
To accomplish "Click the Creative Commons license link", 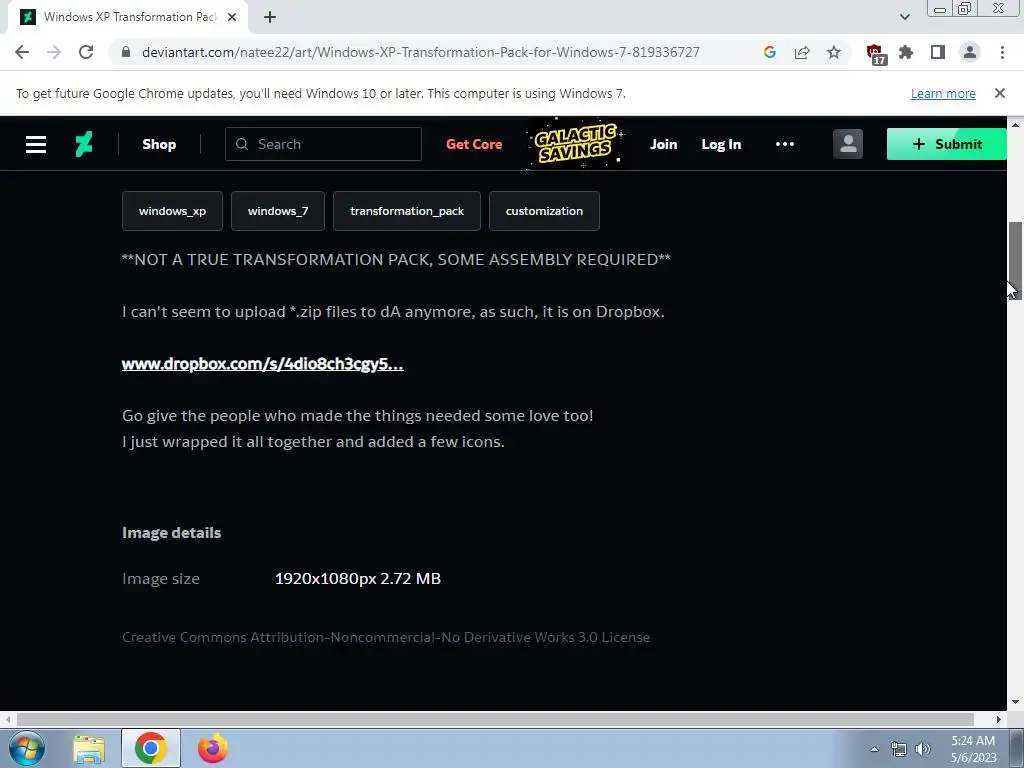I will [386, 637].
